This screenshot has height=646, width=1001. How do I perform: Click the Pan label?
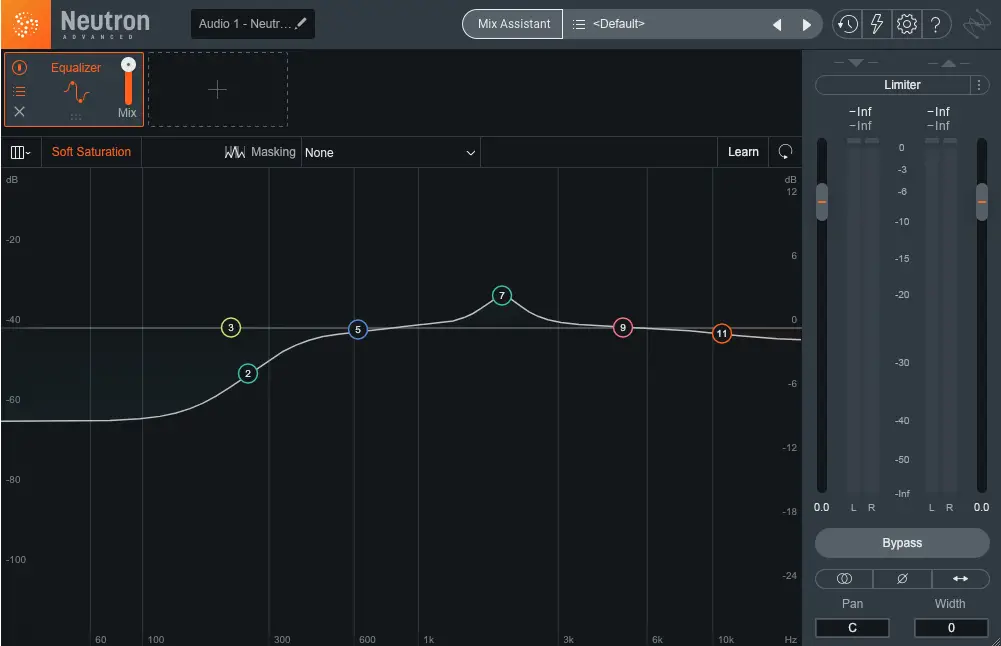[852, 603]
